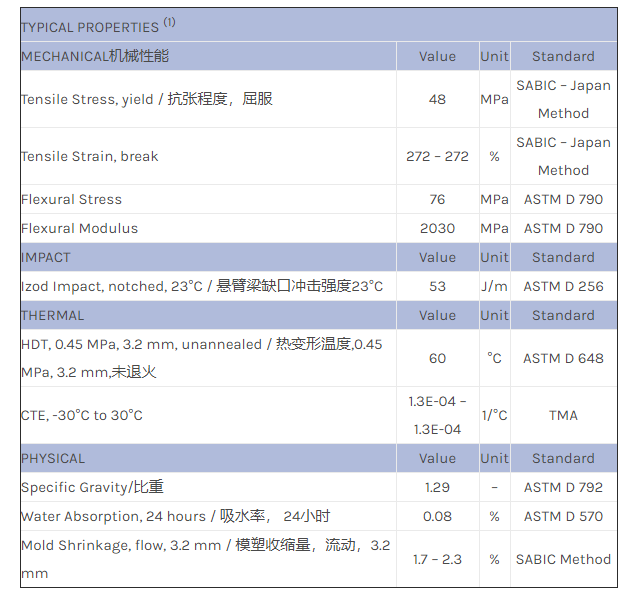
Task: Click the HDT value 60
Action: [x=437, y=358]
